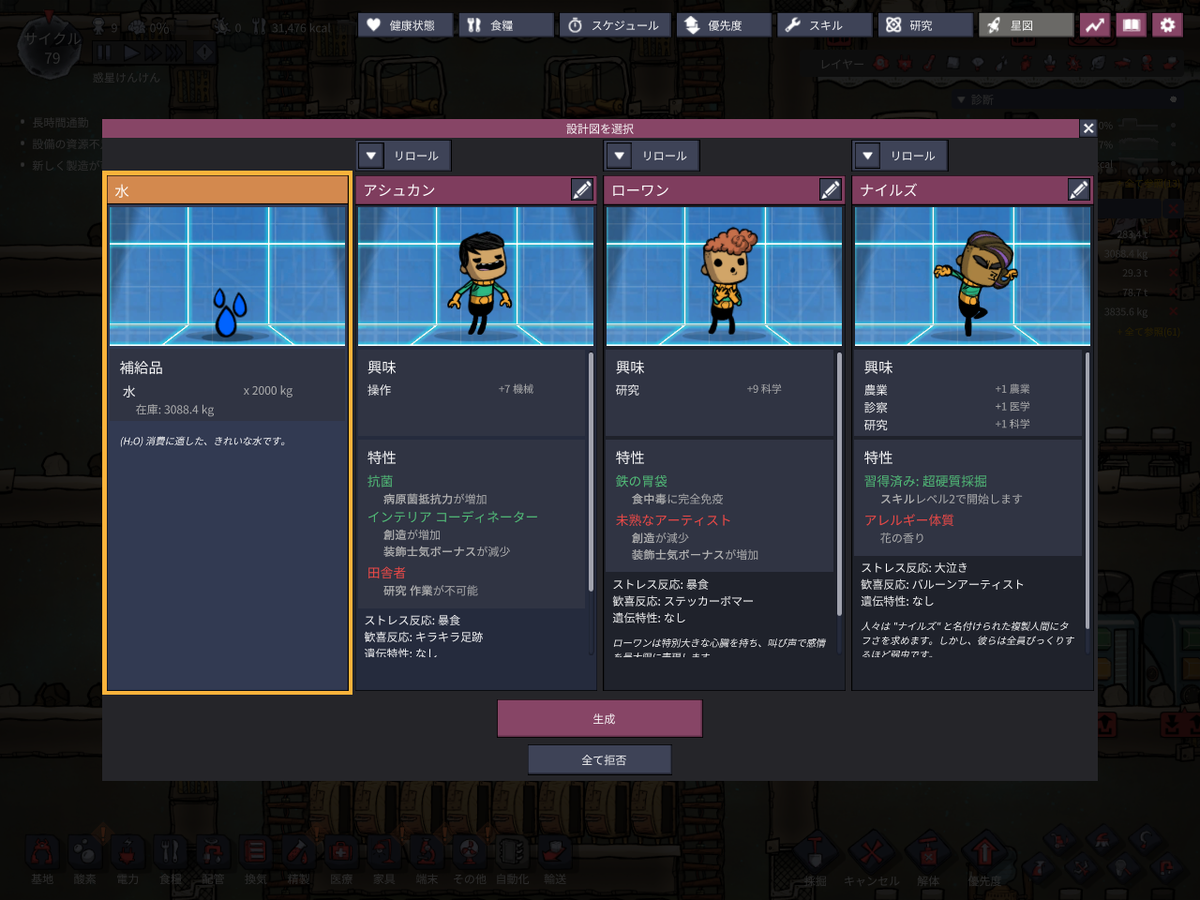Click リロール reroll for アシュカン
This screenshot has width=1200, height=900.
[x=416, y=156]
